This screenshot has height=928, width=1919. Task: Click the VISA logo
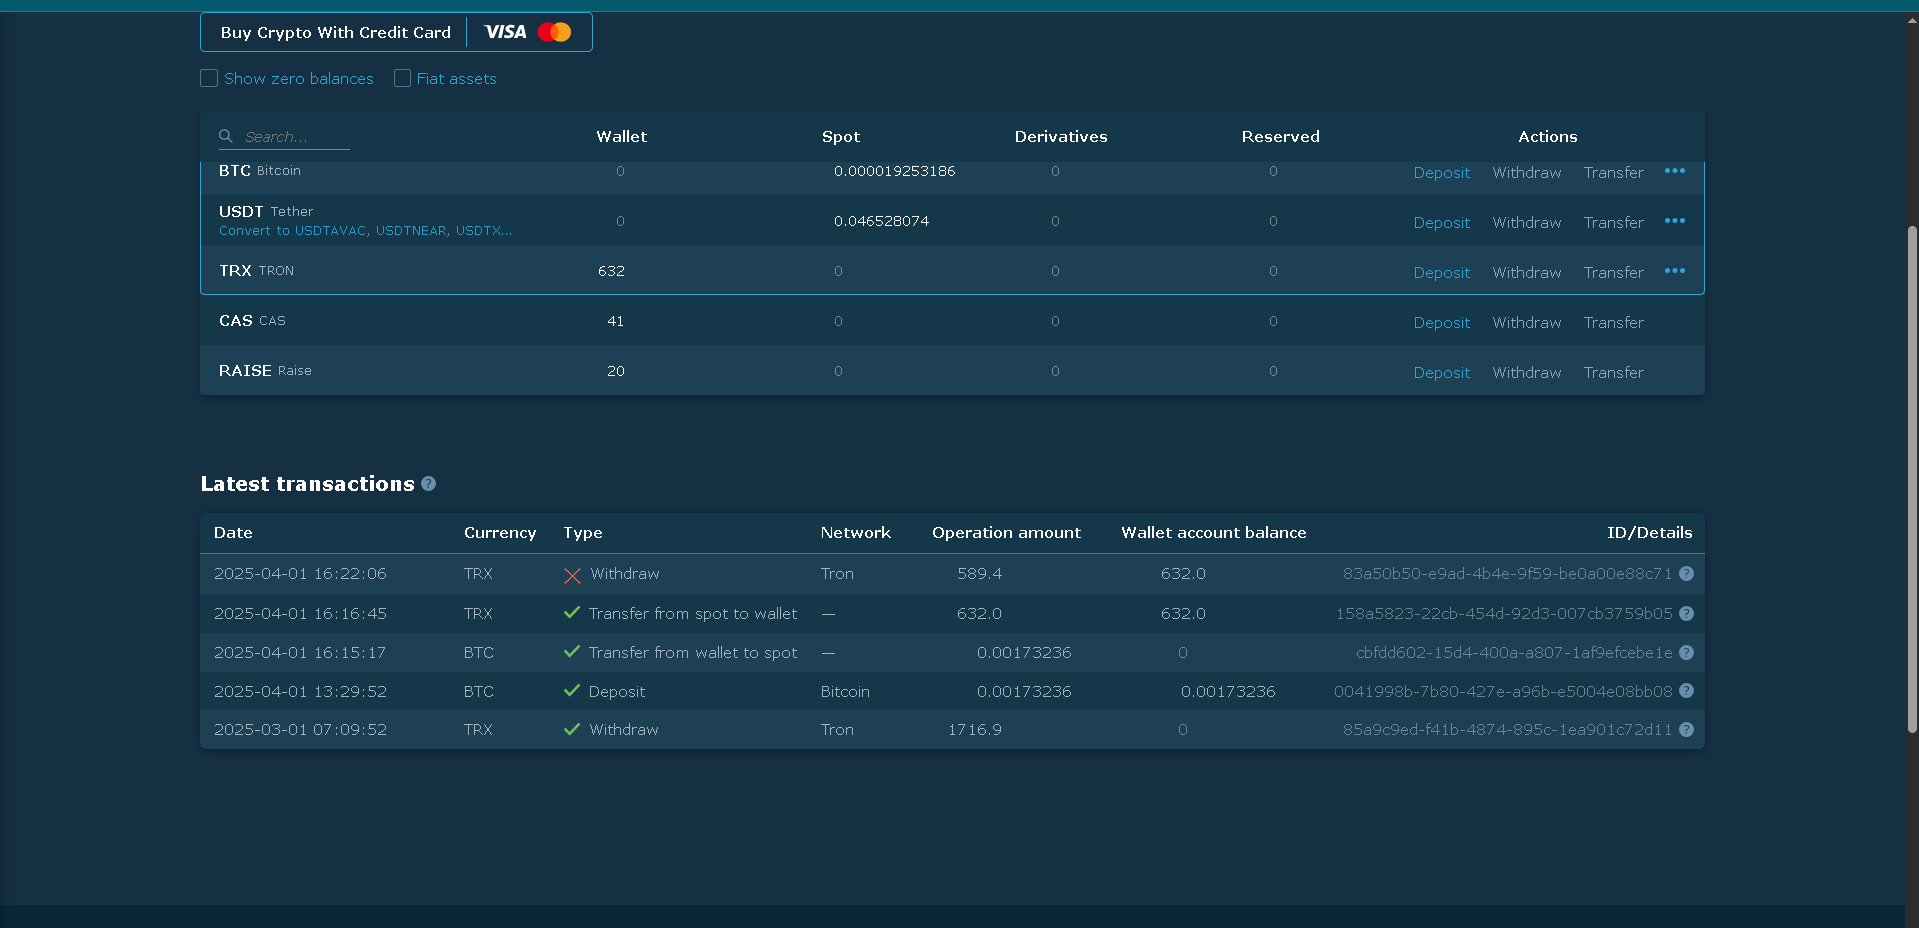click(505, 32)
